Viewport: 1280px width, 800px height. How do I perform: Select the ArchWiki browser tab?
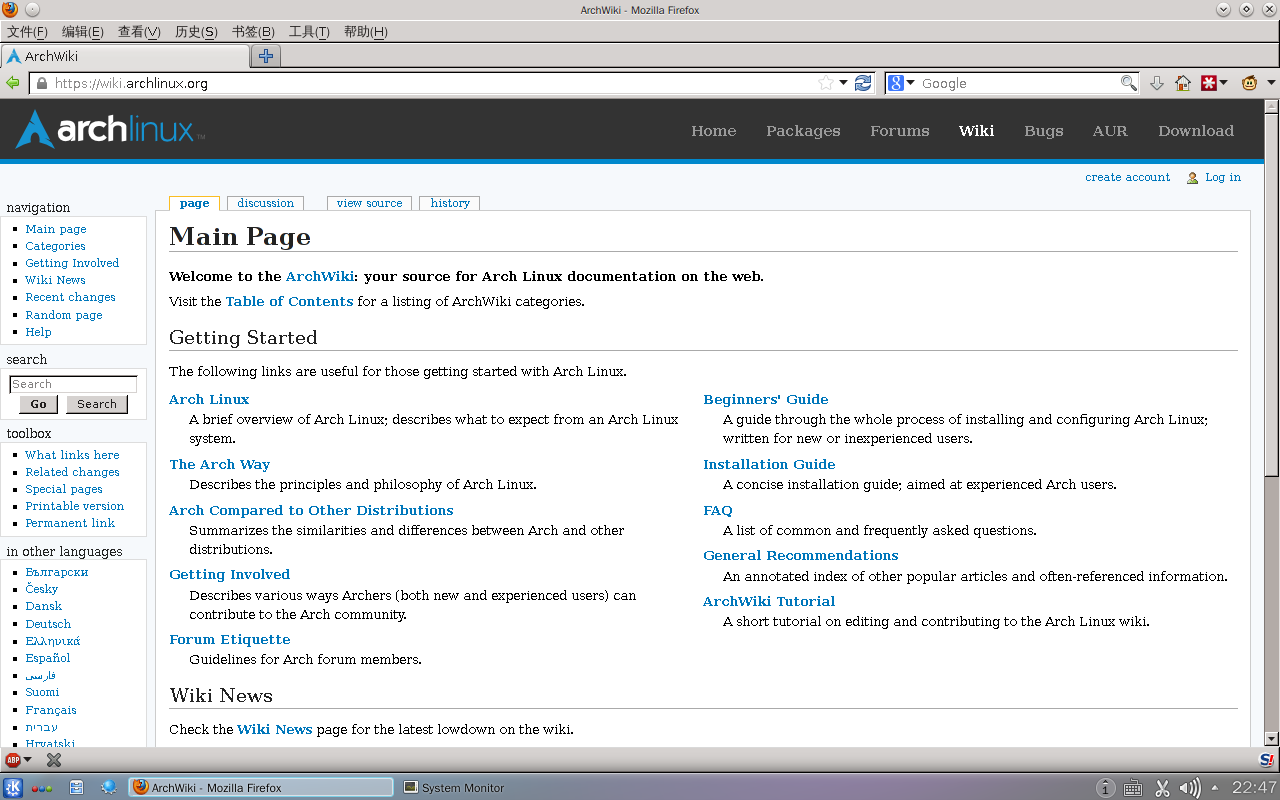pyautogui.click(x=125, y=56)
